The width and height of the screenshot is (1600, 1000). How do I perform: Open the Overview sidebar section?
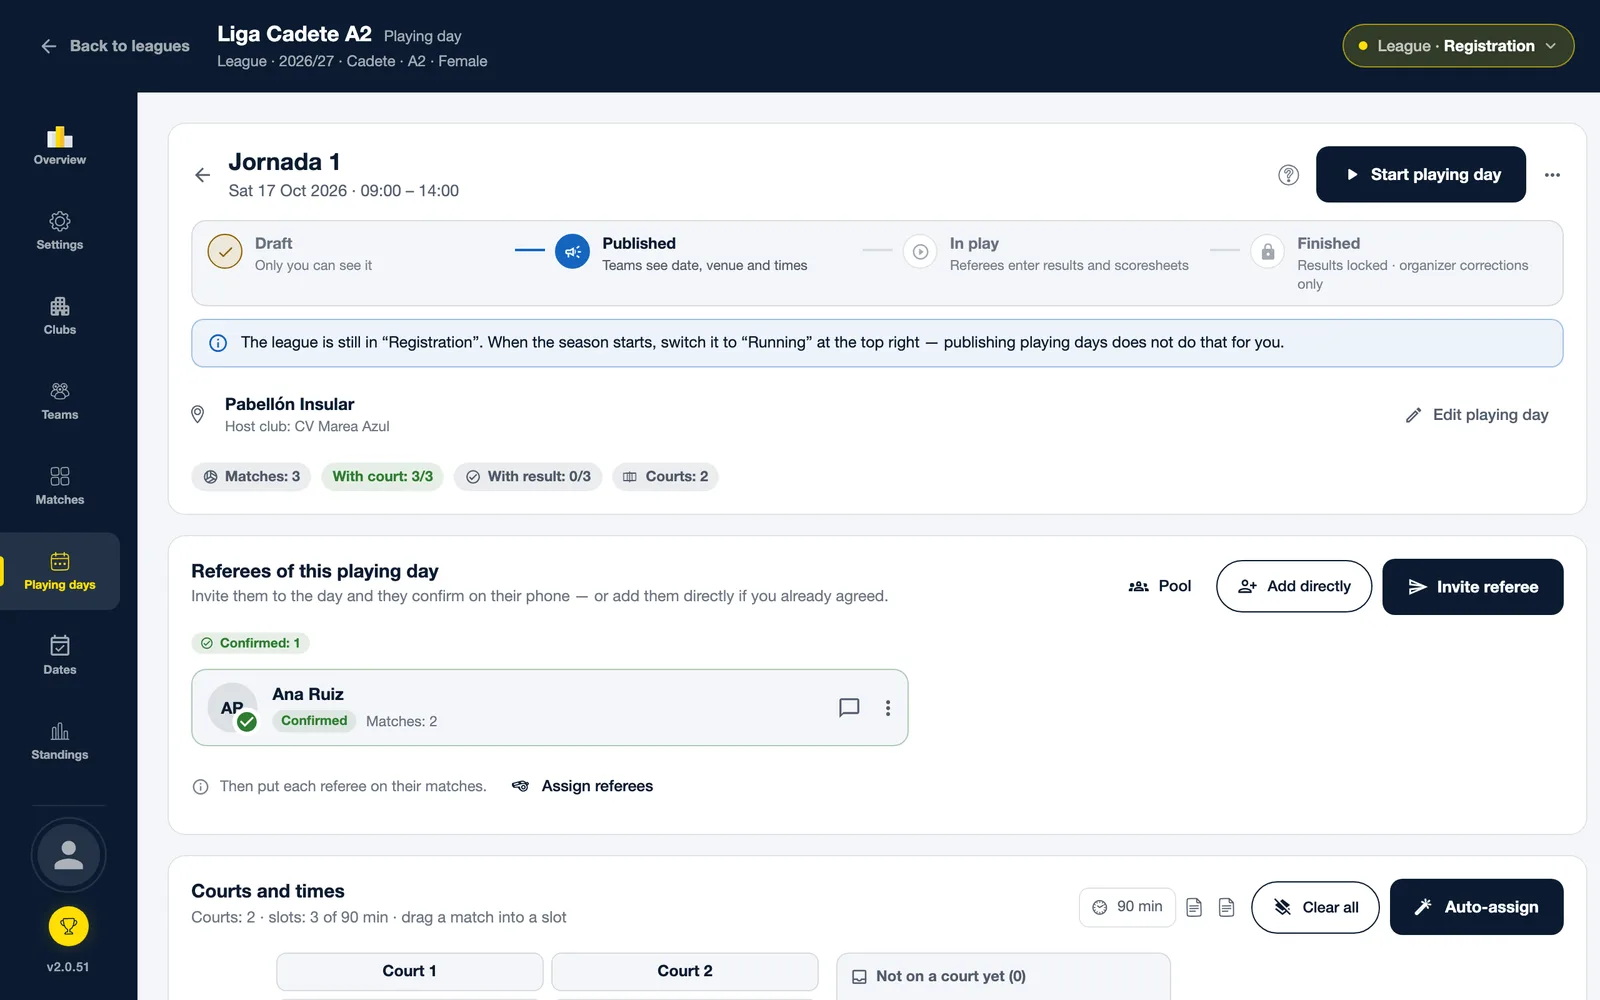[x=60, y=146]
